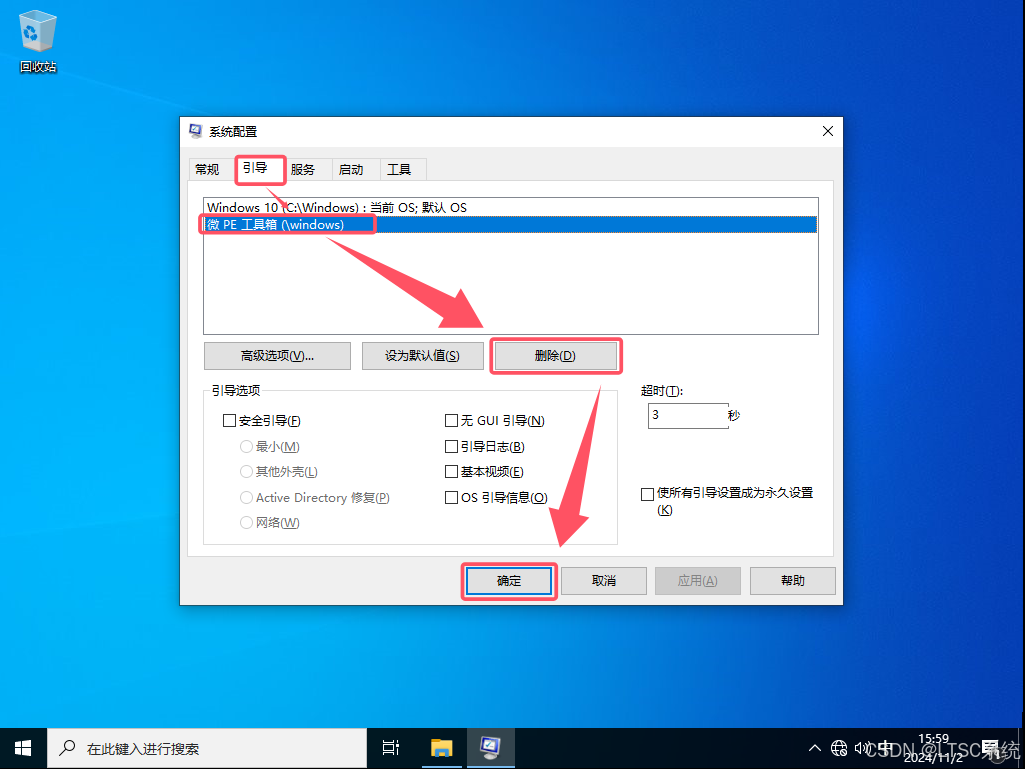Open File Explorer from the taskbar
This screenshot has width=1025, height=769.
[442, 748]
